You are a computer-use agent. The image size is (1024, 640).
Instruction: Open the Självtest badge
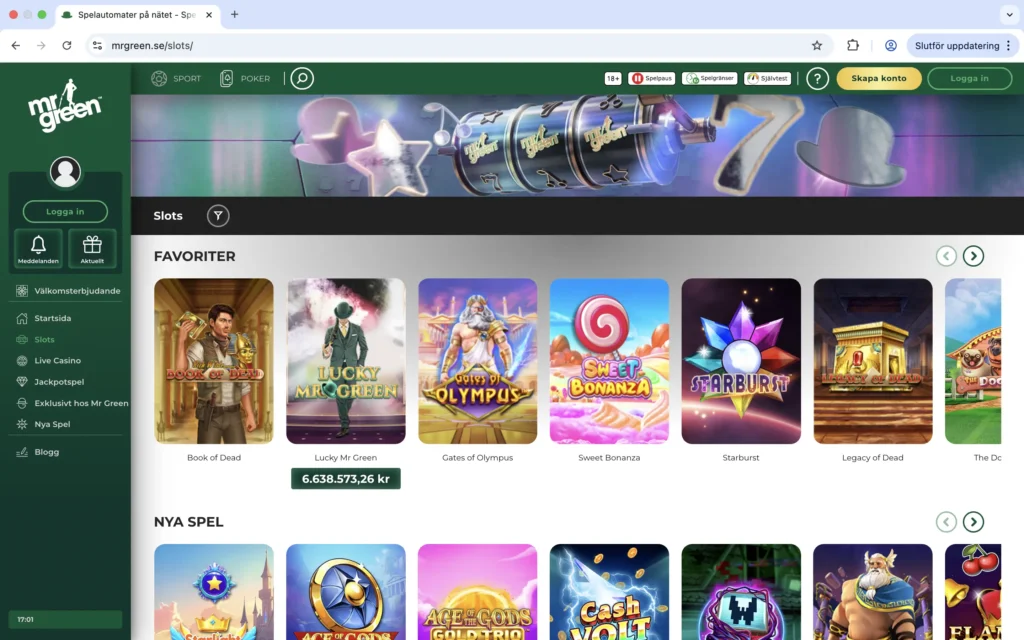767,78
